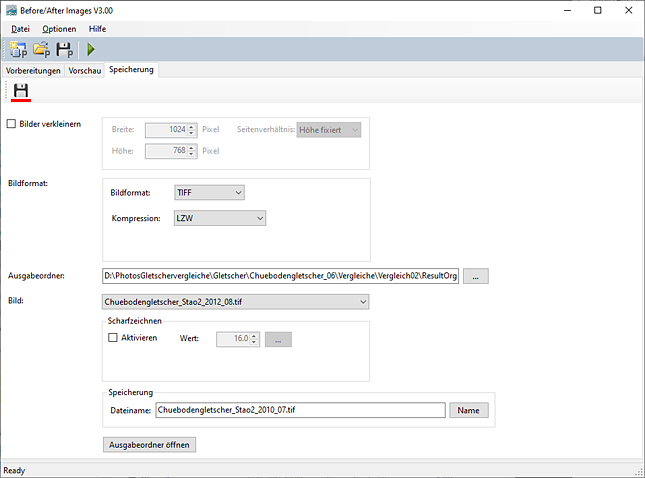This screenshot has height=478, width=645.
Task: Browse for Ausgabeordner with the ... button
Action: click(476, 276)
